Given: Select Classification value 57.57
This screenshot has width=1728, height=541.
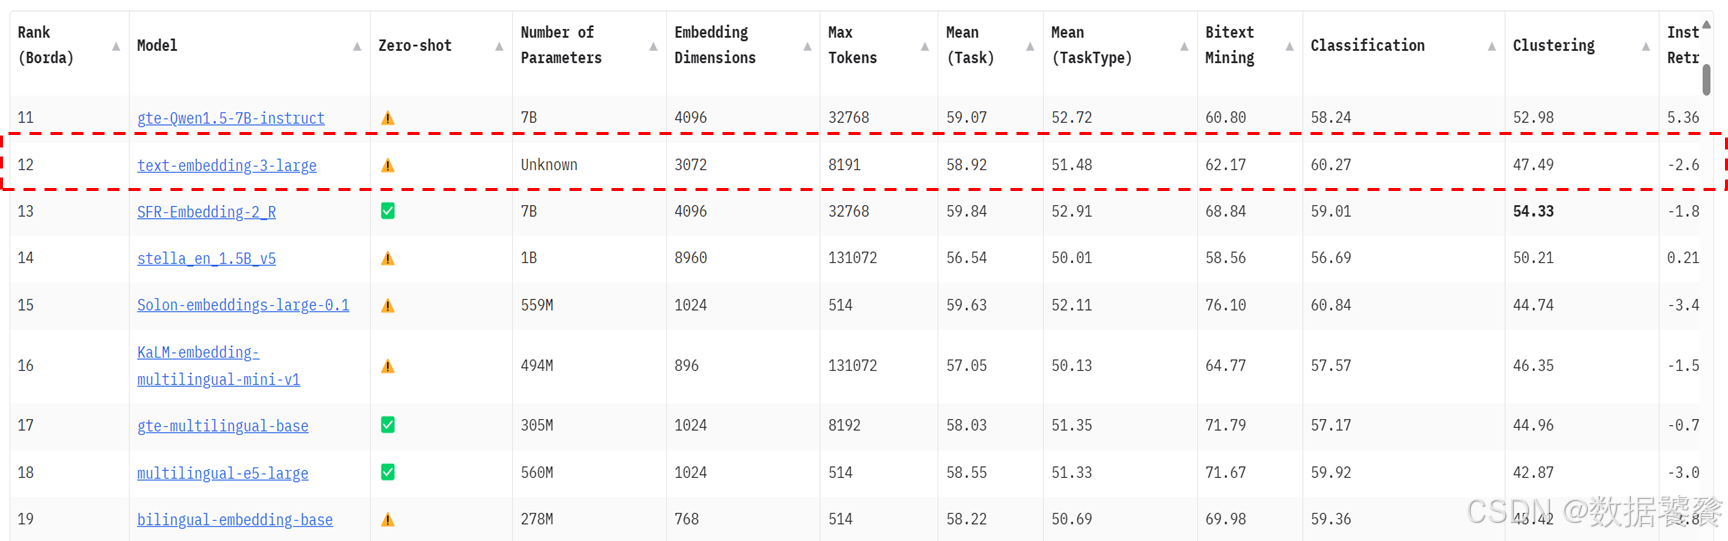Looking at the screenshot, I should pos(1330,366).
